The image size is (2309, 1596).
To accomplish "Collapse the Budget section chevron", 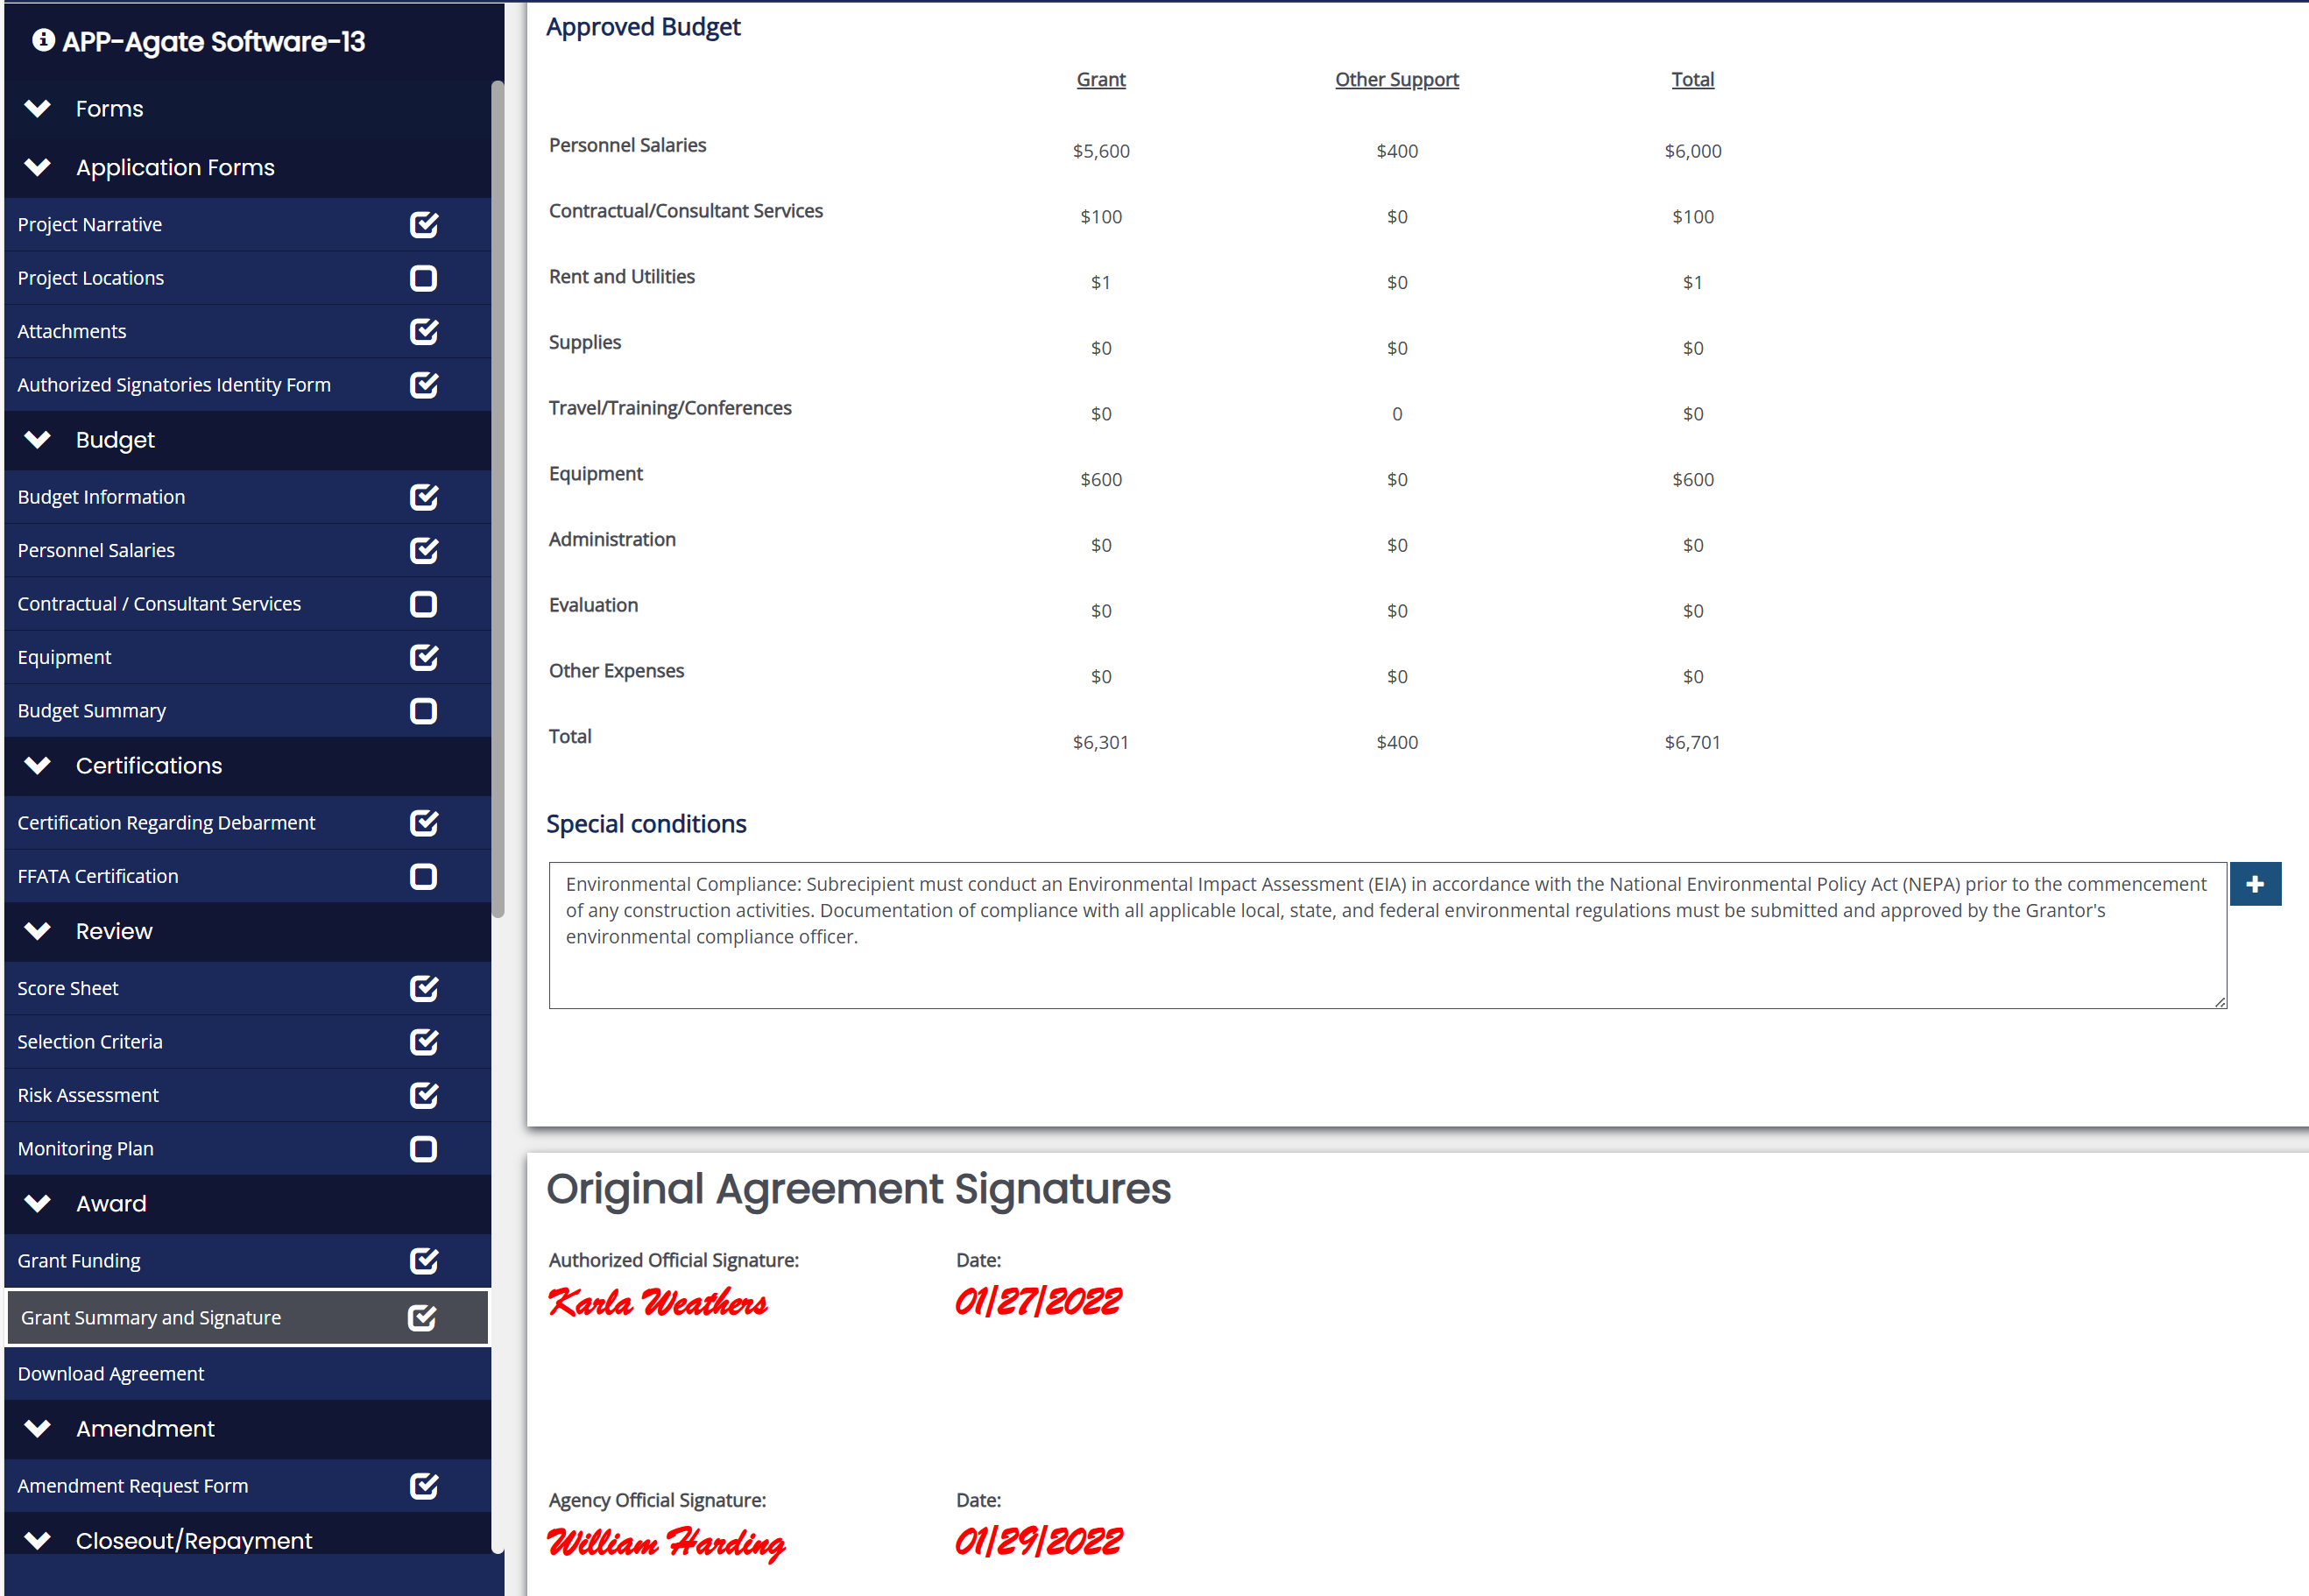I will (x=38, y=439).
